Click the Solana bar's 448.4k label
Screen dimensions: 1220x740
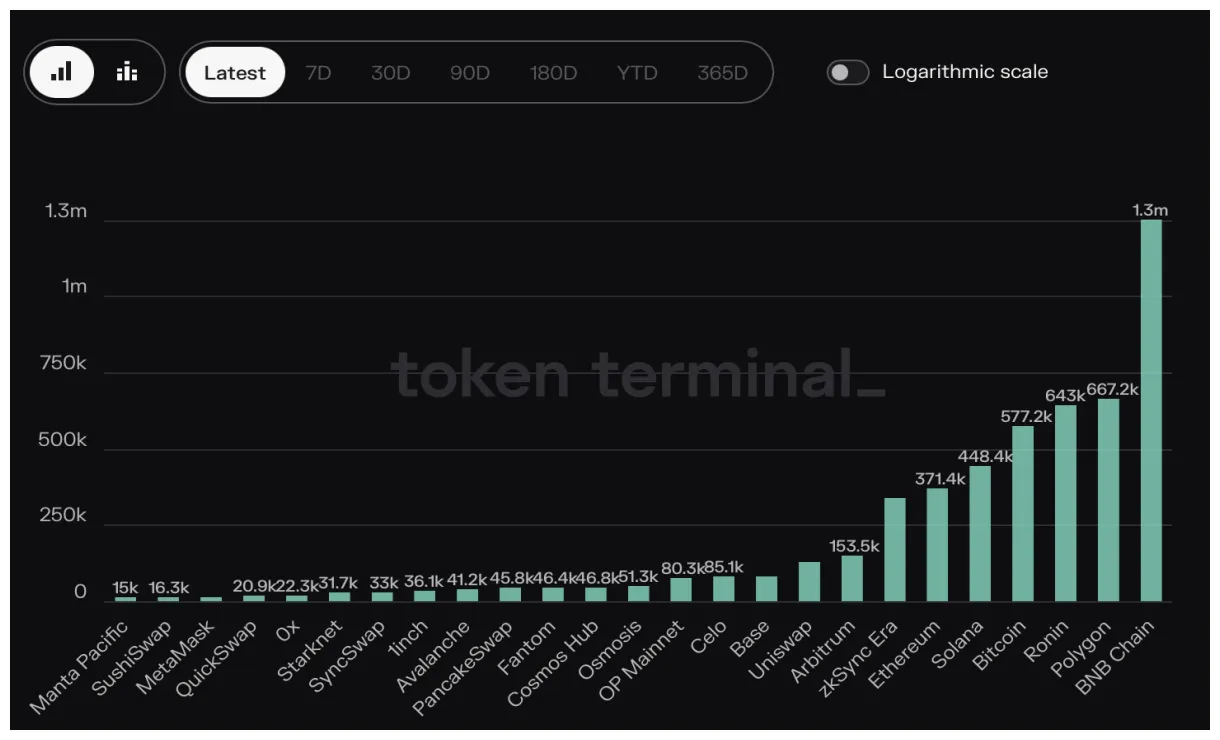(984, 455)
